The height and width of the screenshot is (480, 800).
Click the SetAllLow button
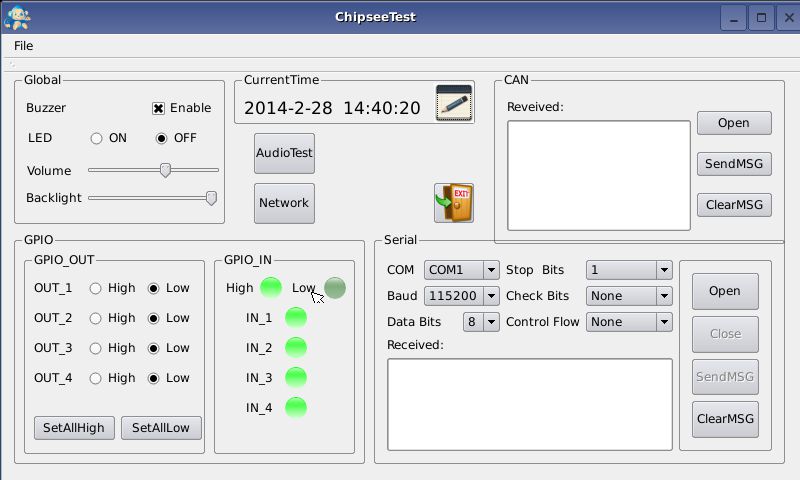coord(161,427)
